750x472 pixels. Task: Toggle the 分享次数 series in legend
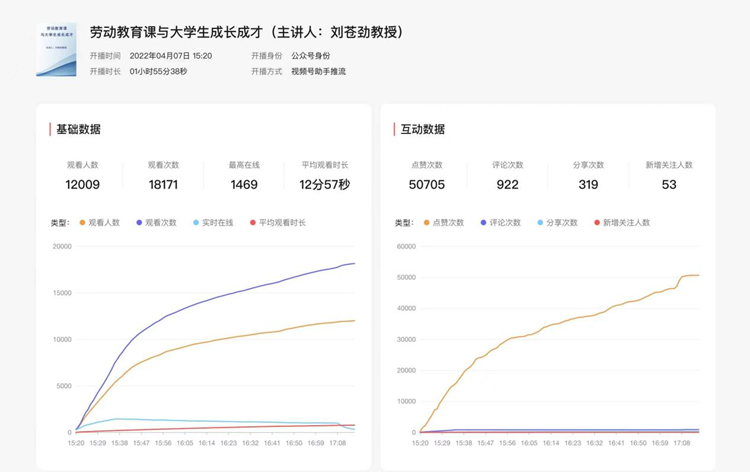(x=555, y=222)
